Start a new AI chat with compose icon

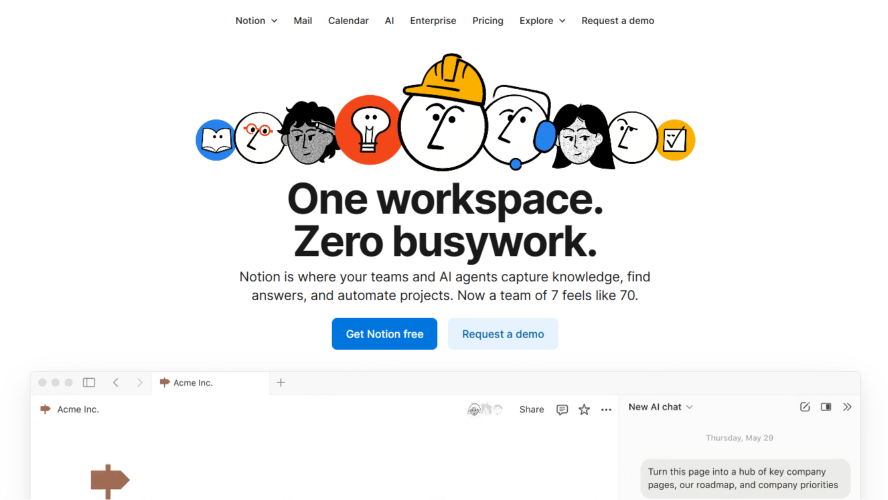pos(805,407)
